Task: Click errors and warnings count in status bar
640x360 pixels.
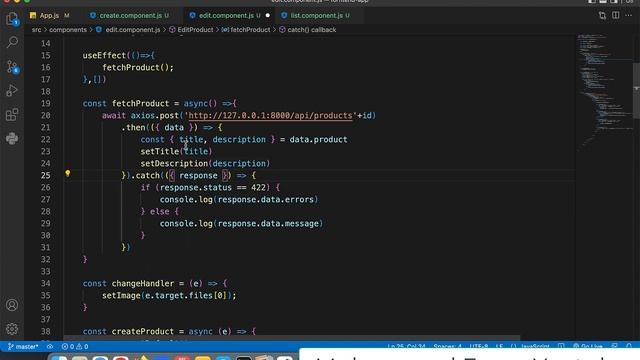Action: pos(75,347)
